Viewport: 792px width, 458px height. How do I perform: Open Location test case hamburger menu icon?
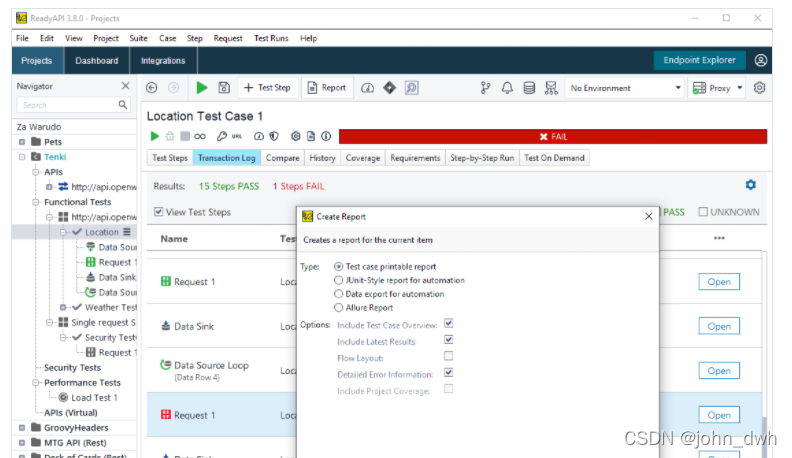click(127, 232)
